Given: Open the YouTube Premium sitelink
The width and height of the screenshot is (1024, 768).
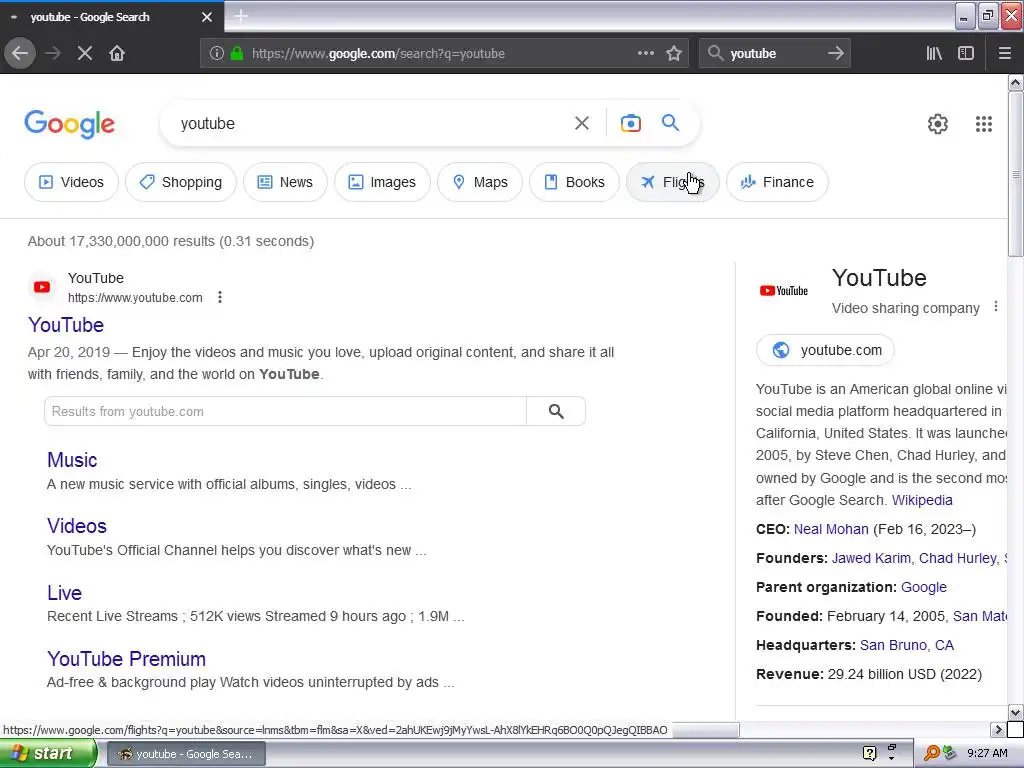Looking at the screenshot, I should (127, 659).
